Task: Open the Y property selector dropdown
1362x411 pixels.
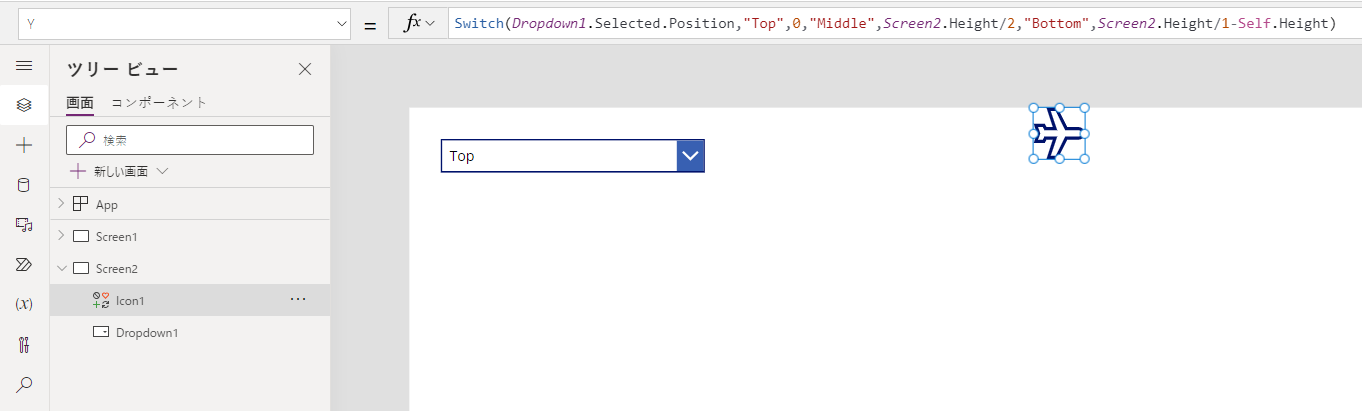Action: pyautogui.click(x=184, y=24)
